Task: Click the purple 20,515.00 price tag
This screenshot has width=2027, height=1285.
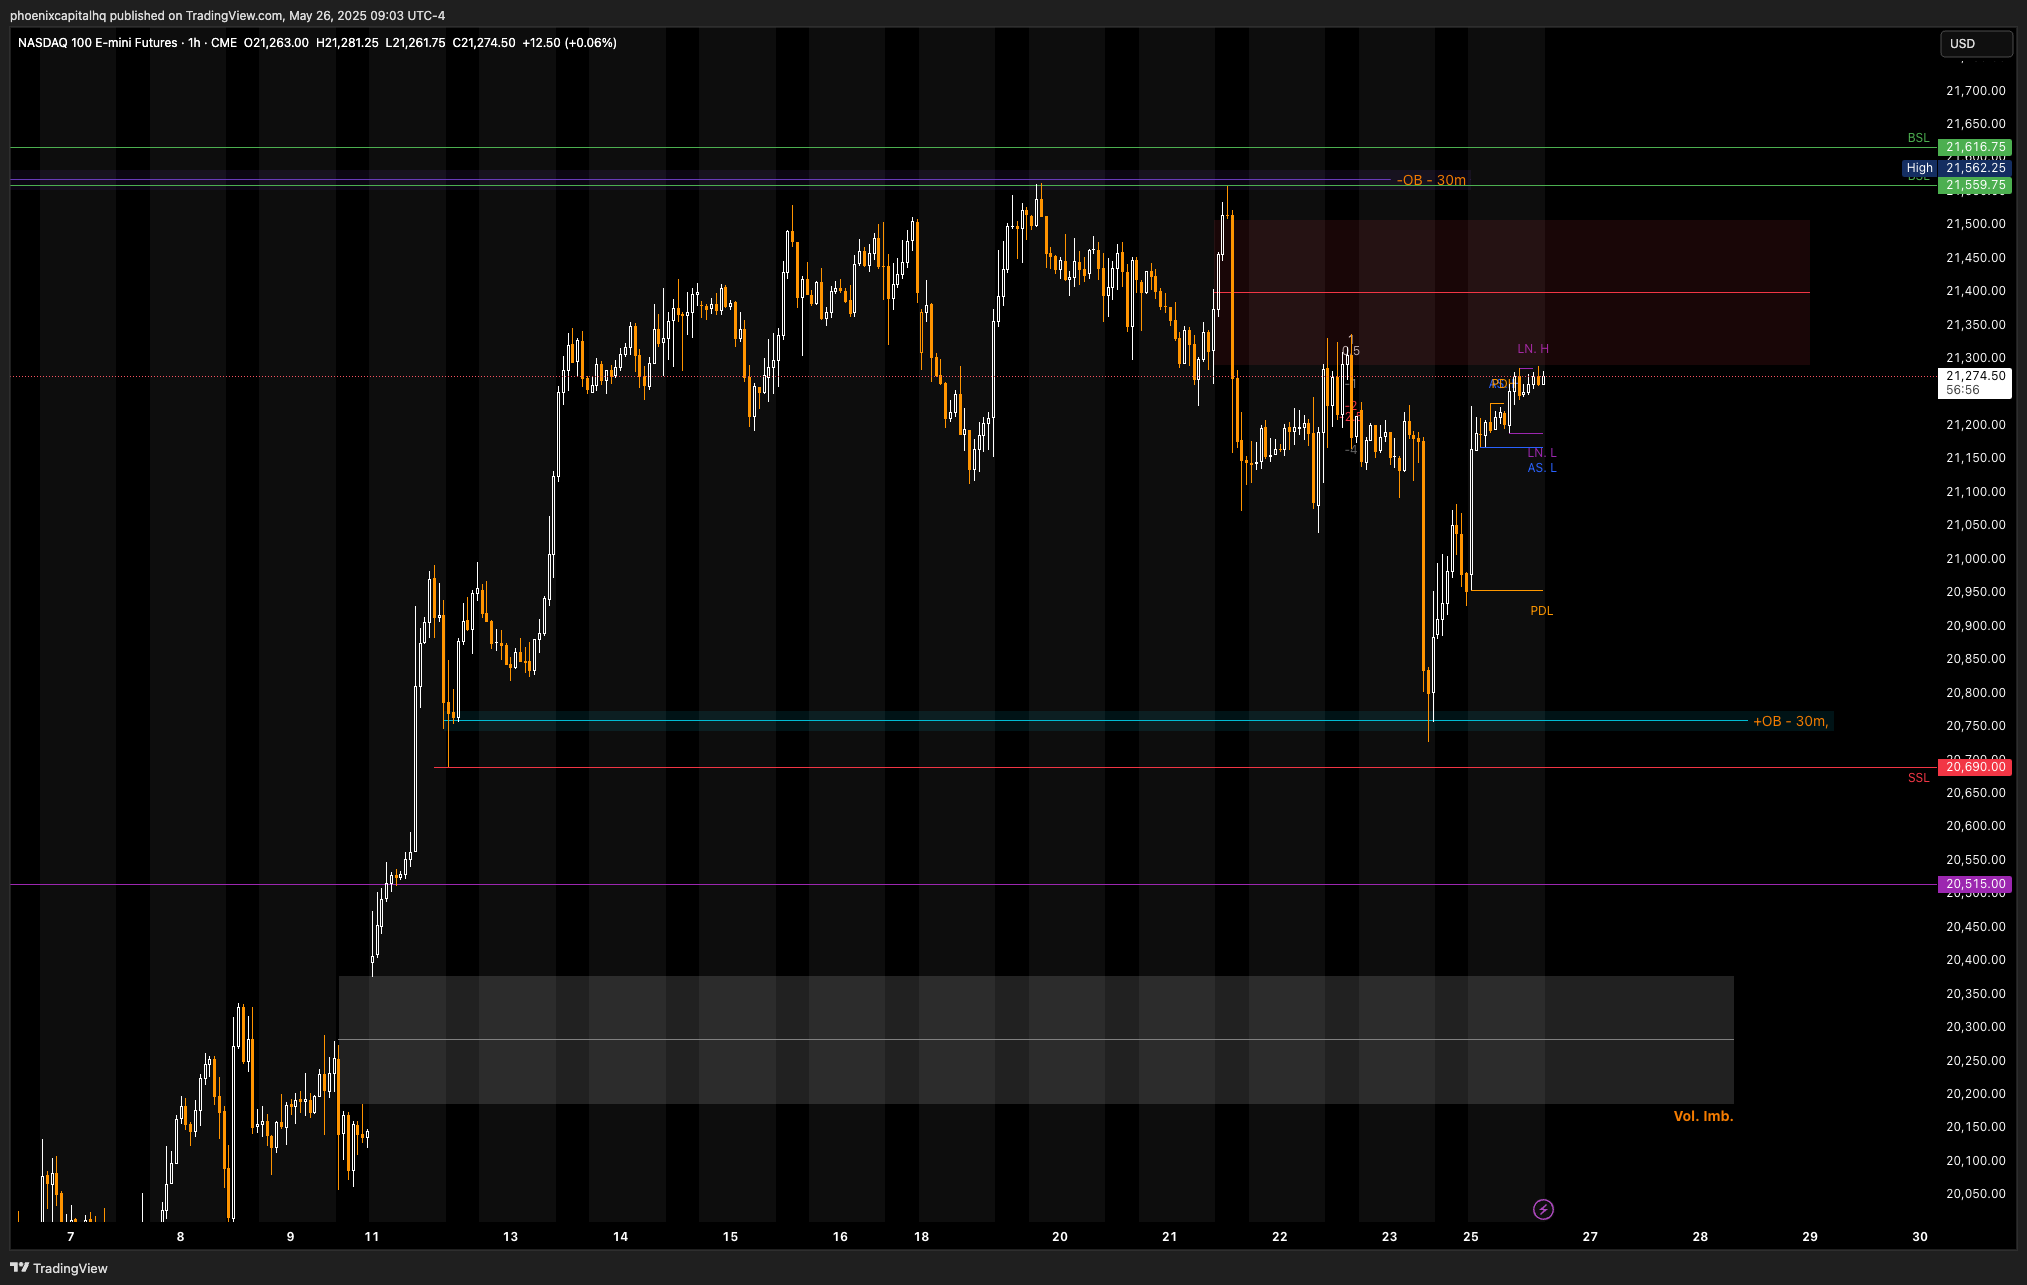Action: point(1975,884)
